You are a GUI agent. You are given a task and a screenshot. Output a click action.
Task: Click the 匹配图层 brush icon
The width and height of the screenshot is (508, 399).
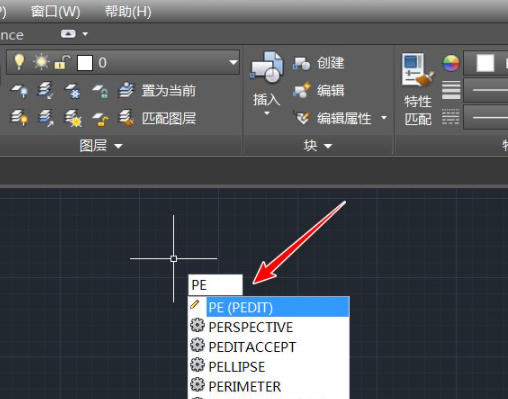coord(127,119)
